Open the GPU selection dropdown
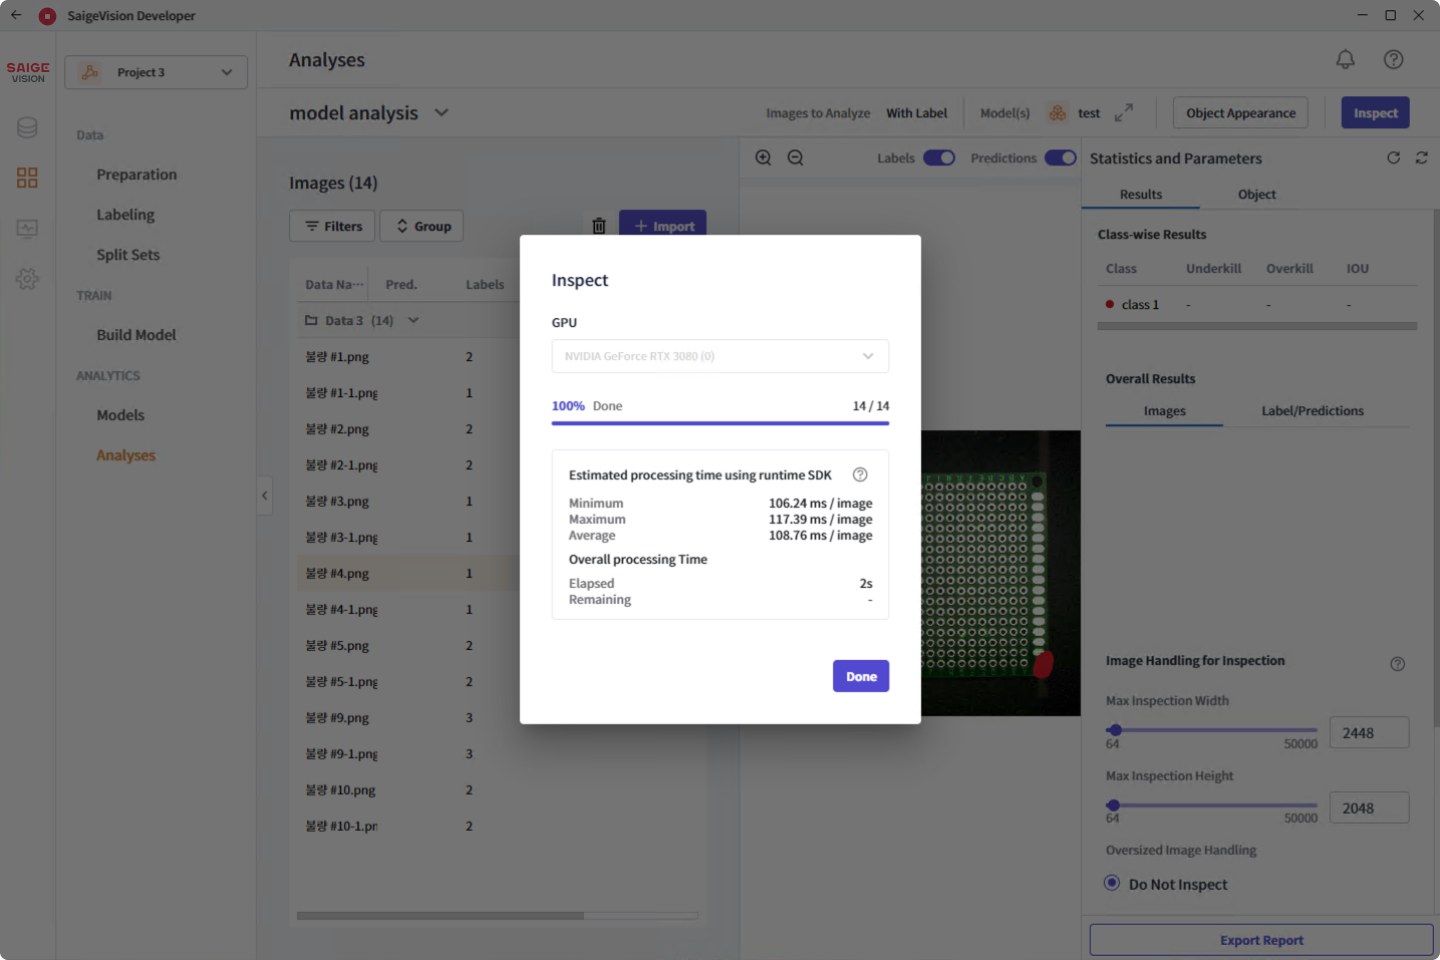 (720, 356)
